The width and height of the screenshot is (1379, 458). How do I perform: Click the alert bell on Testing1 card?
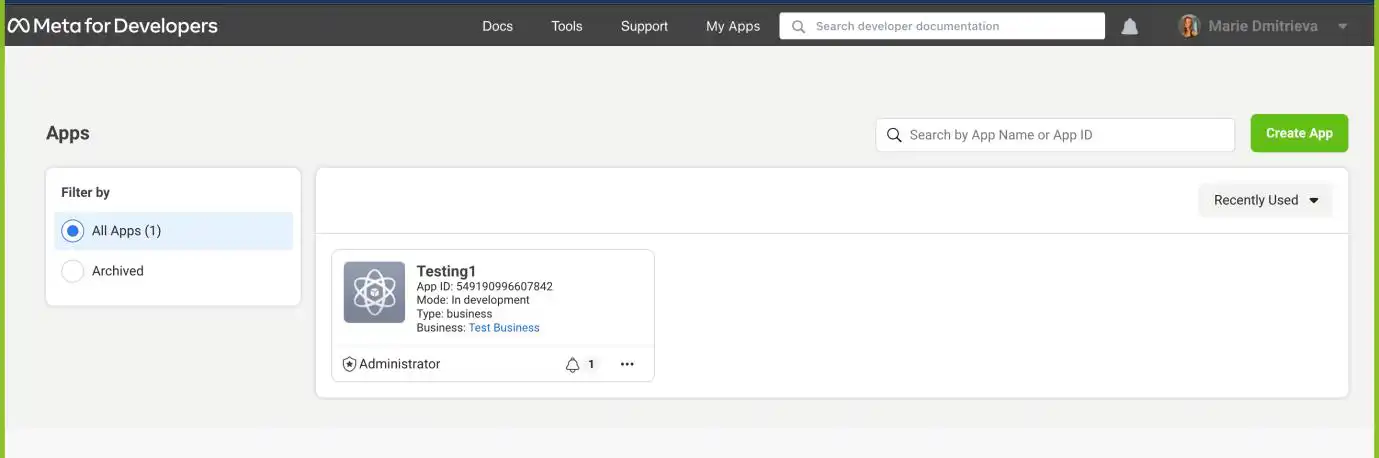pos(573,365)
